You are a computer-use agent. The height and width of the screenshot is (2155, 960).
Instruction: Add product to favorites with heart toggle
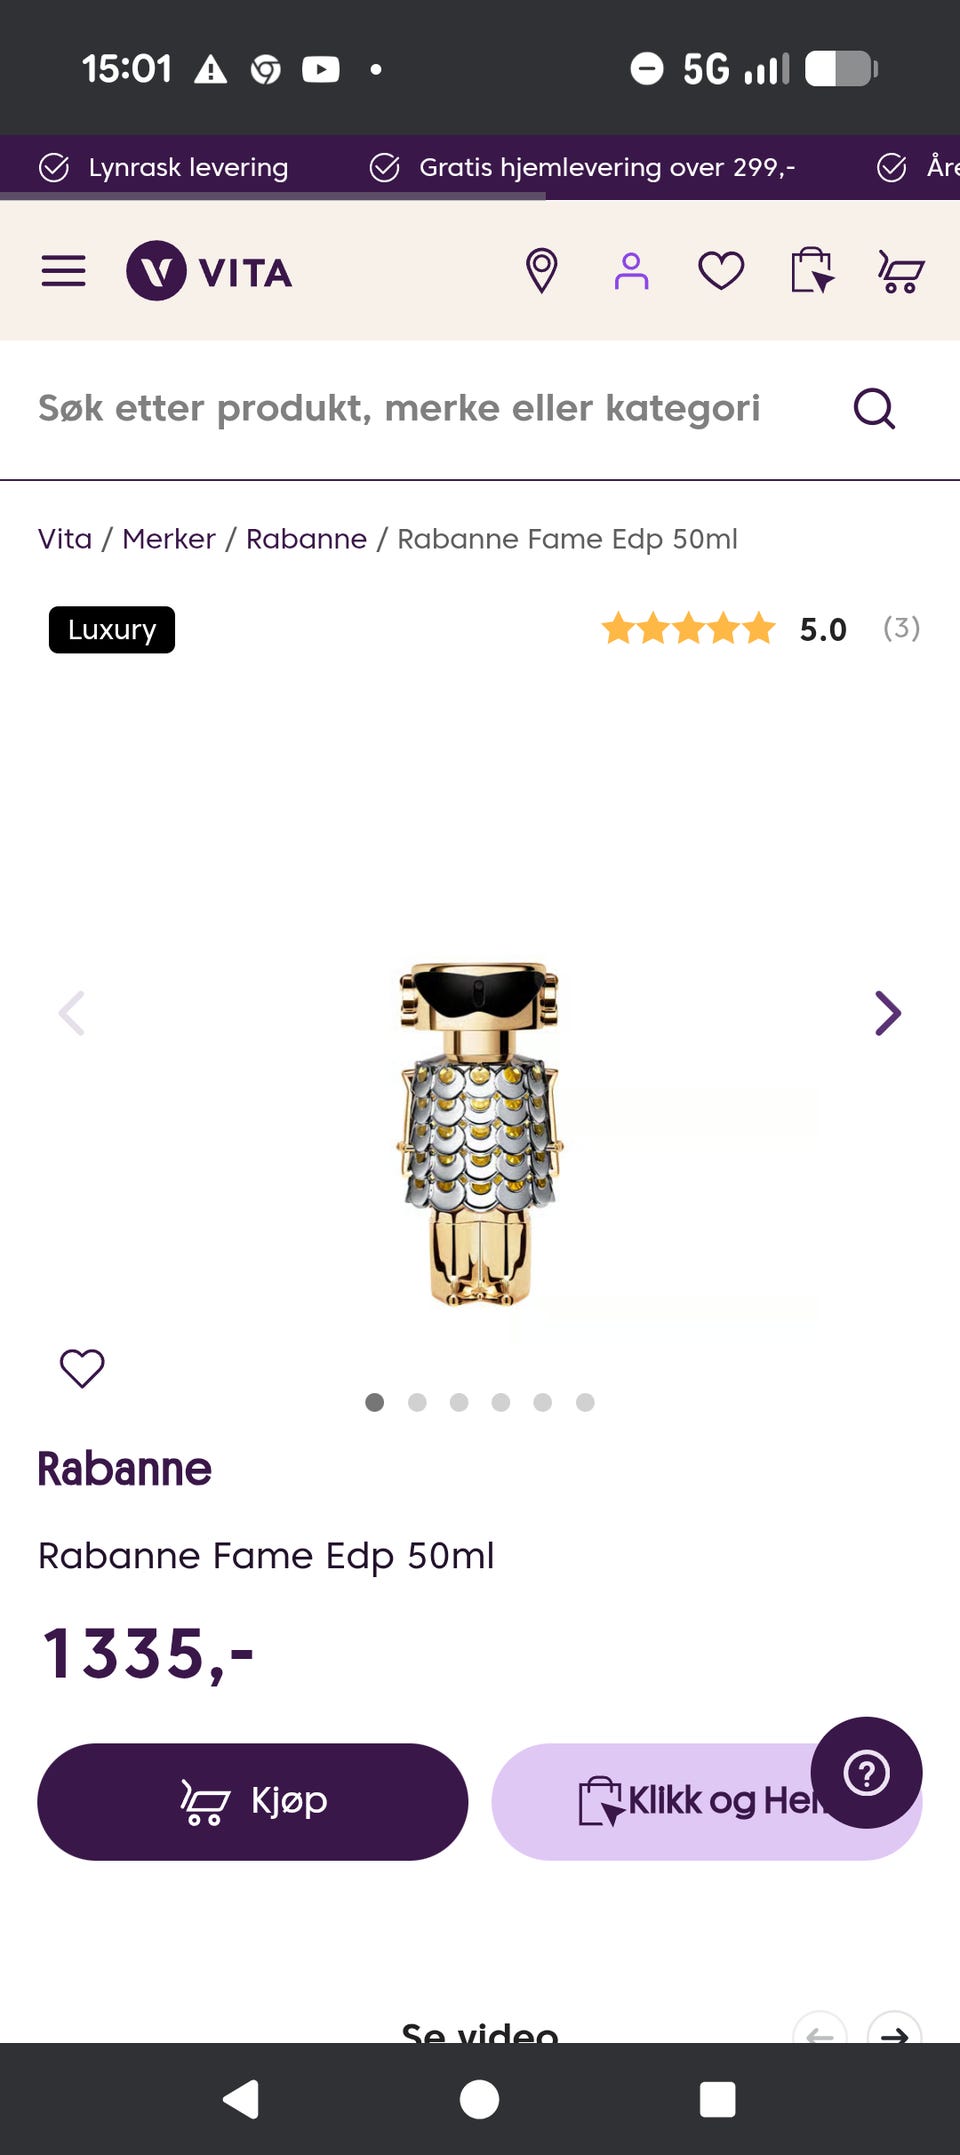82,1368
